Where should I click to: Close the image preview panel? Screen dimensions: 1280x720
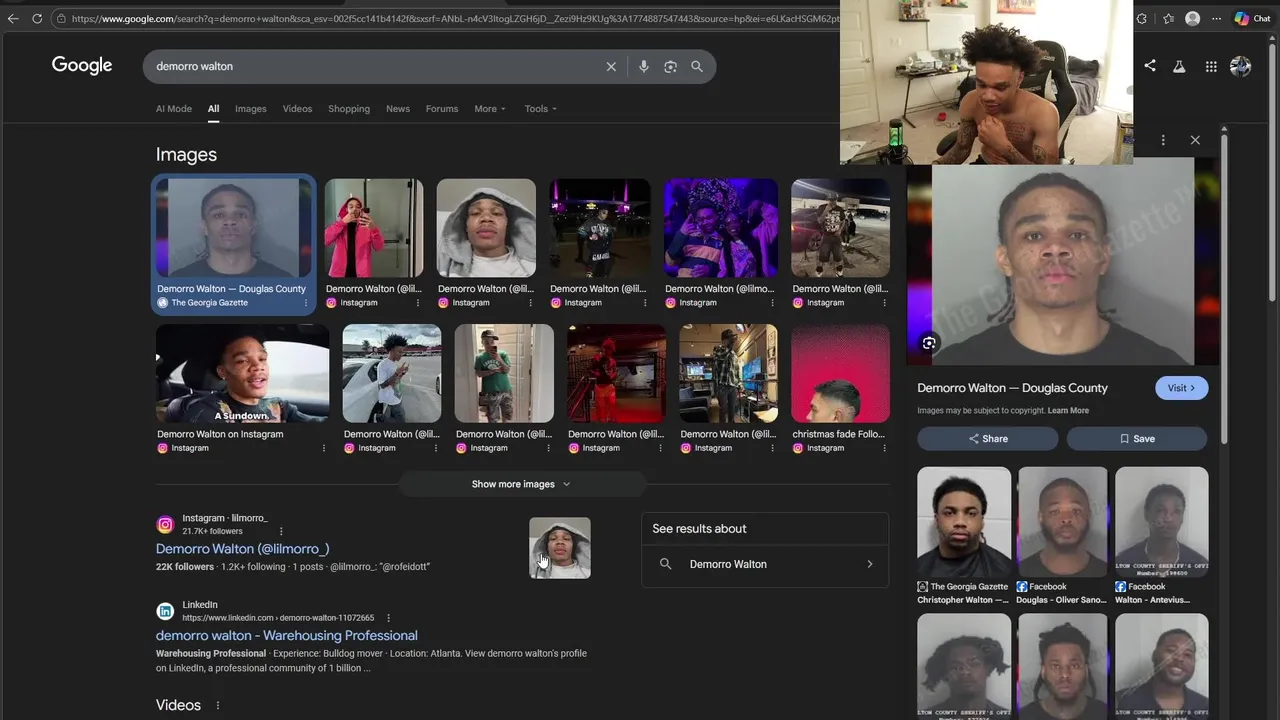click(x=1195, y=140)
